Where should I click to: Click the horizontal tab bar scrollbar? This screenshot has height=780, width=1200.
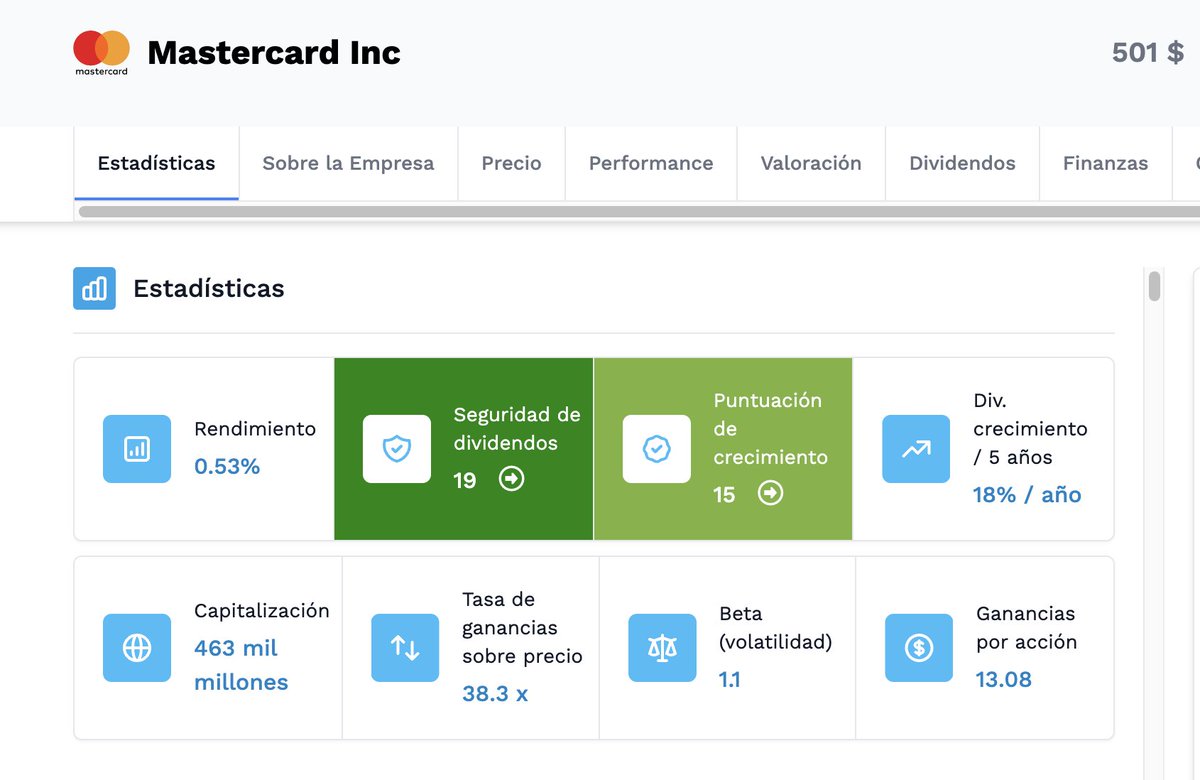coord(639,211)
